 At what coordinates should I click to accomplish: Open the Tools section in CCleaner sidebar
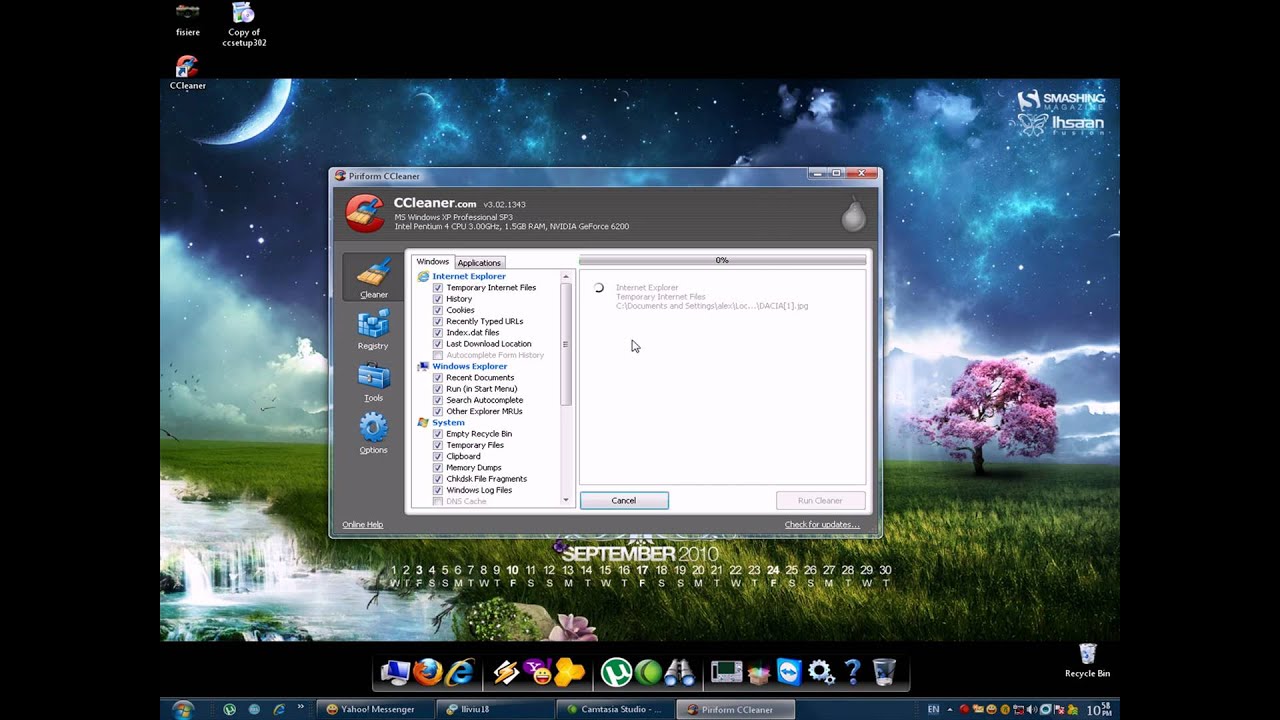tap(373, 383)
